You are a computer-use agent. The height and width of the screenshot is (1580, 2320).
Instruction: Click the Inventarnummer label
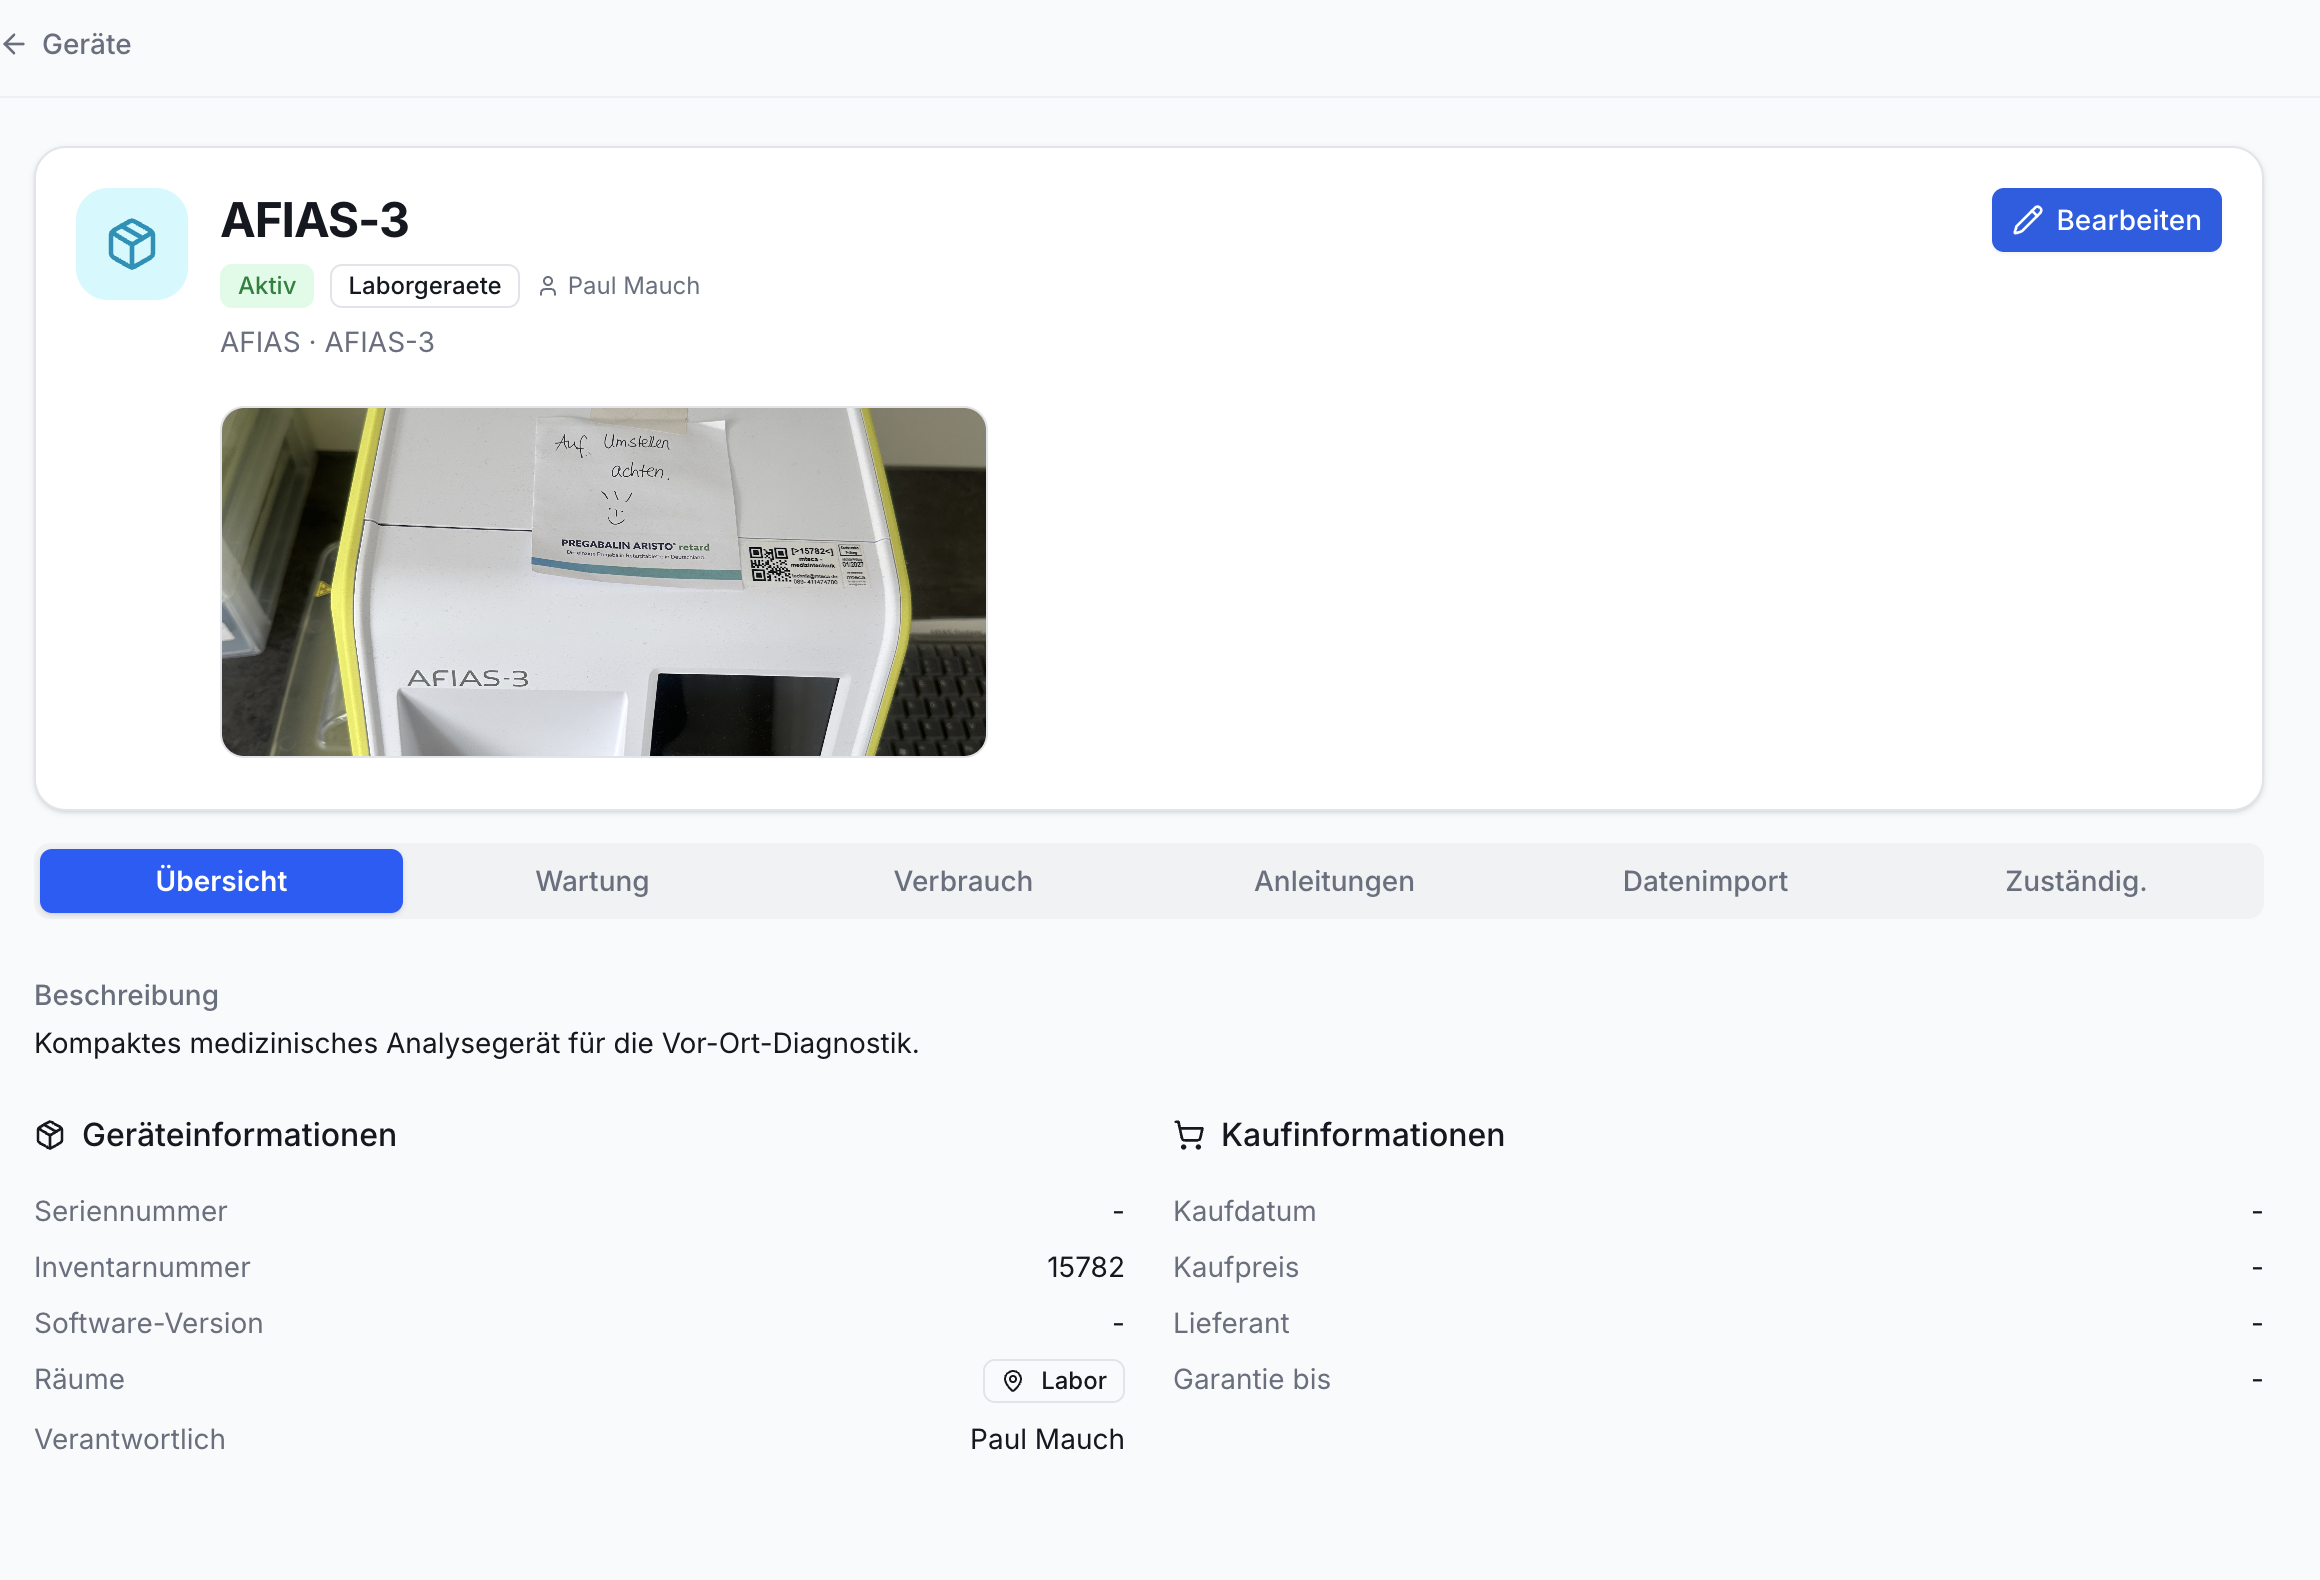point(142,1267)
